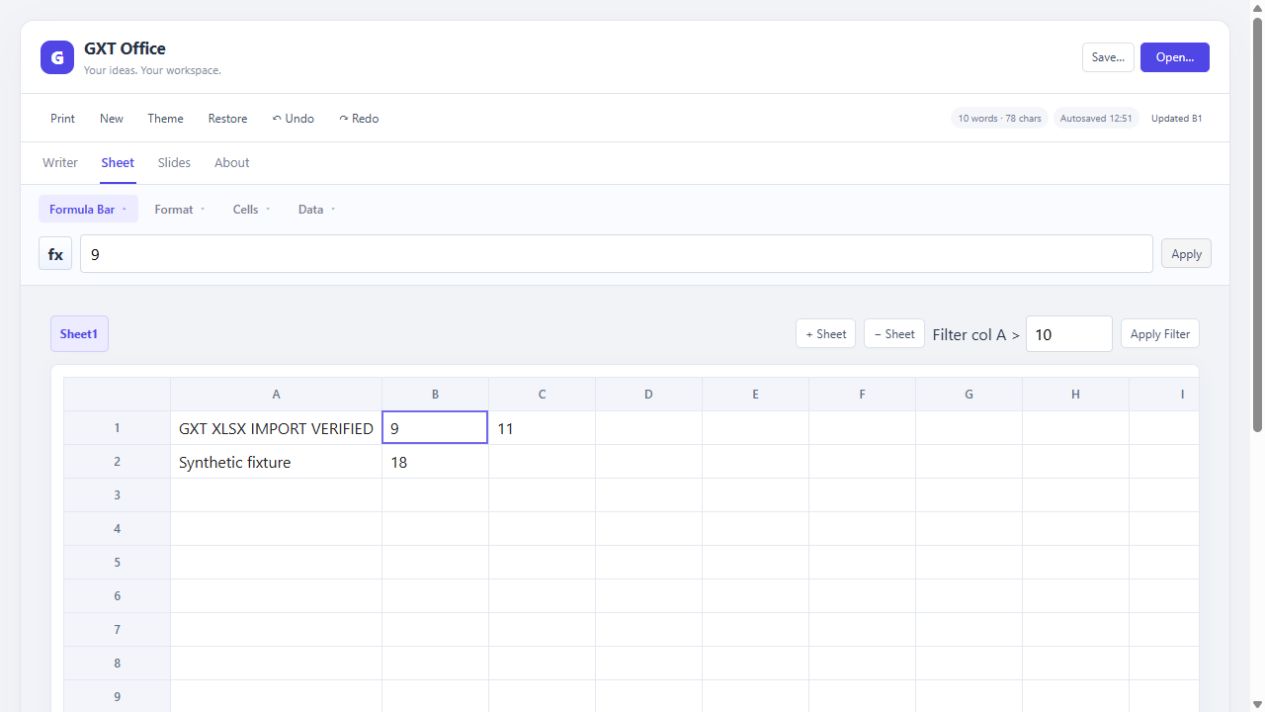Click the fx formula icon

55,254
